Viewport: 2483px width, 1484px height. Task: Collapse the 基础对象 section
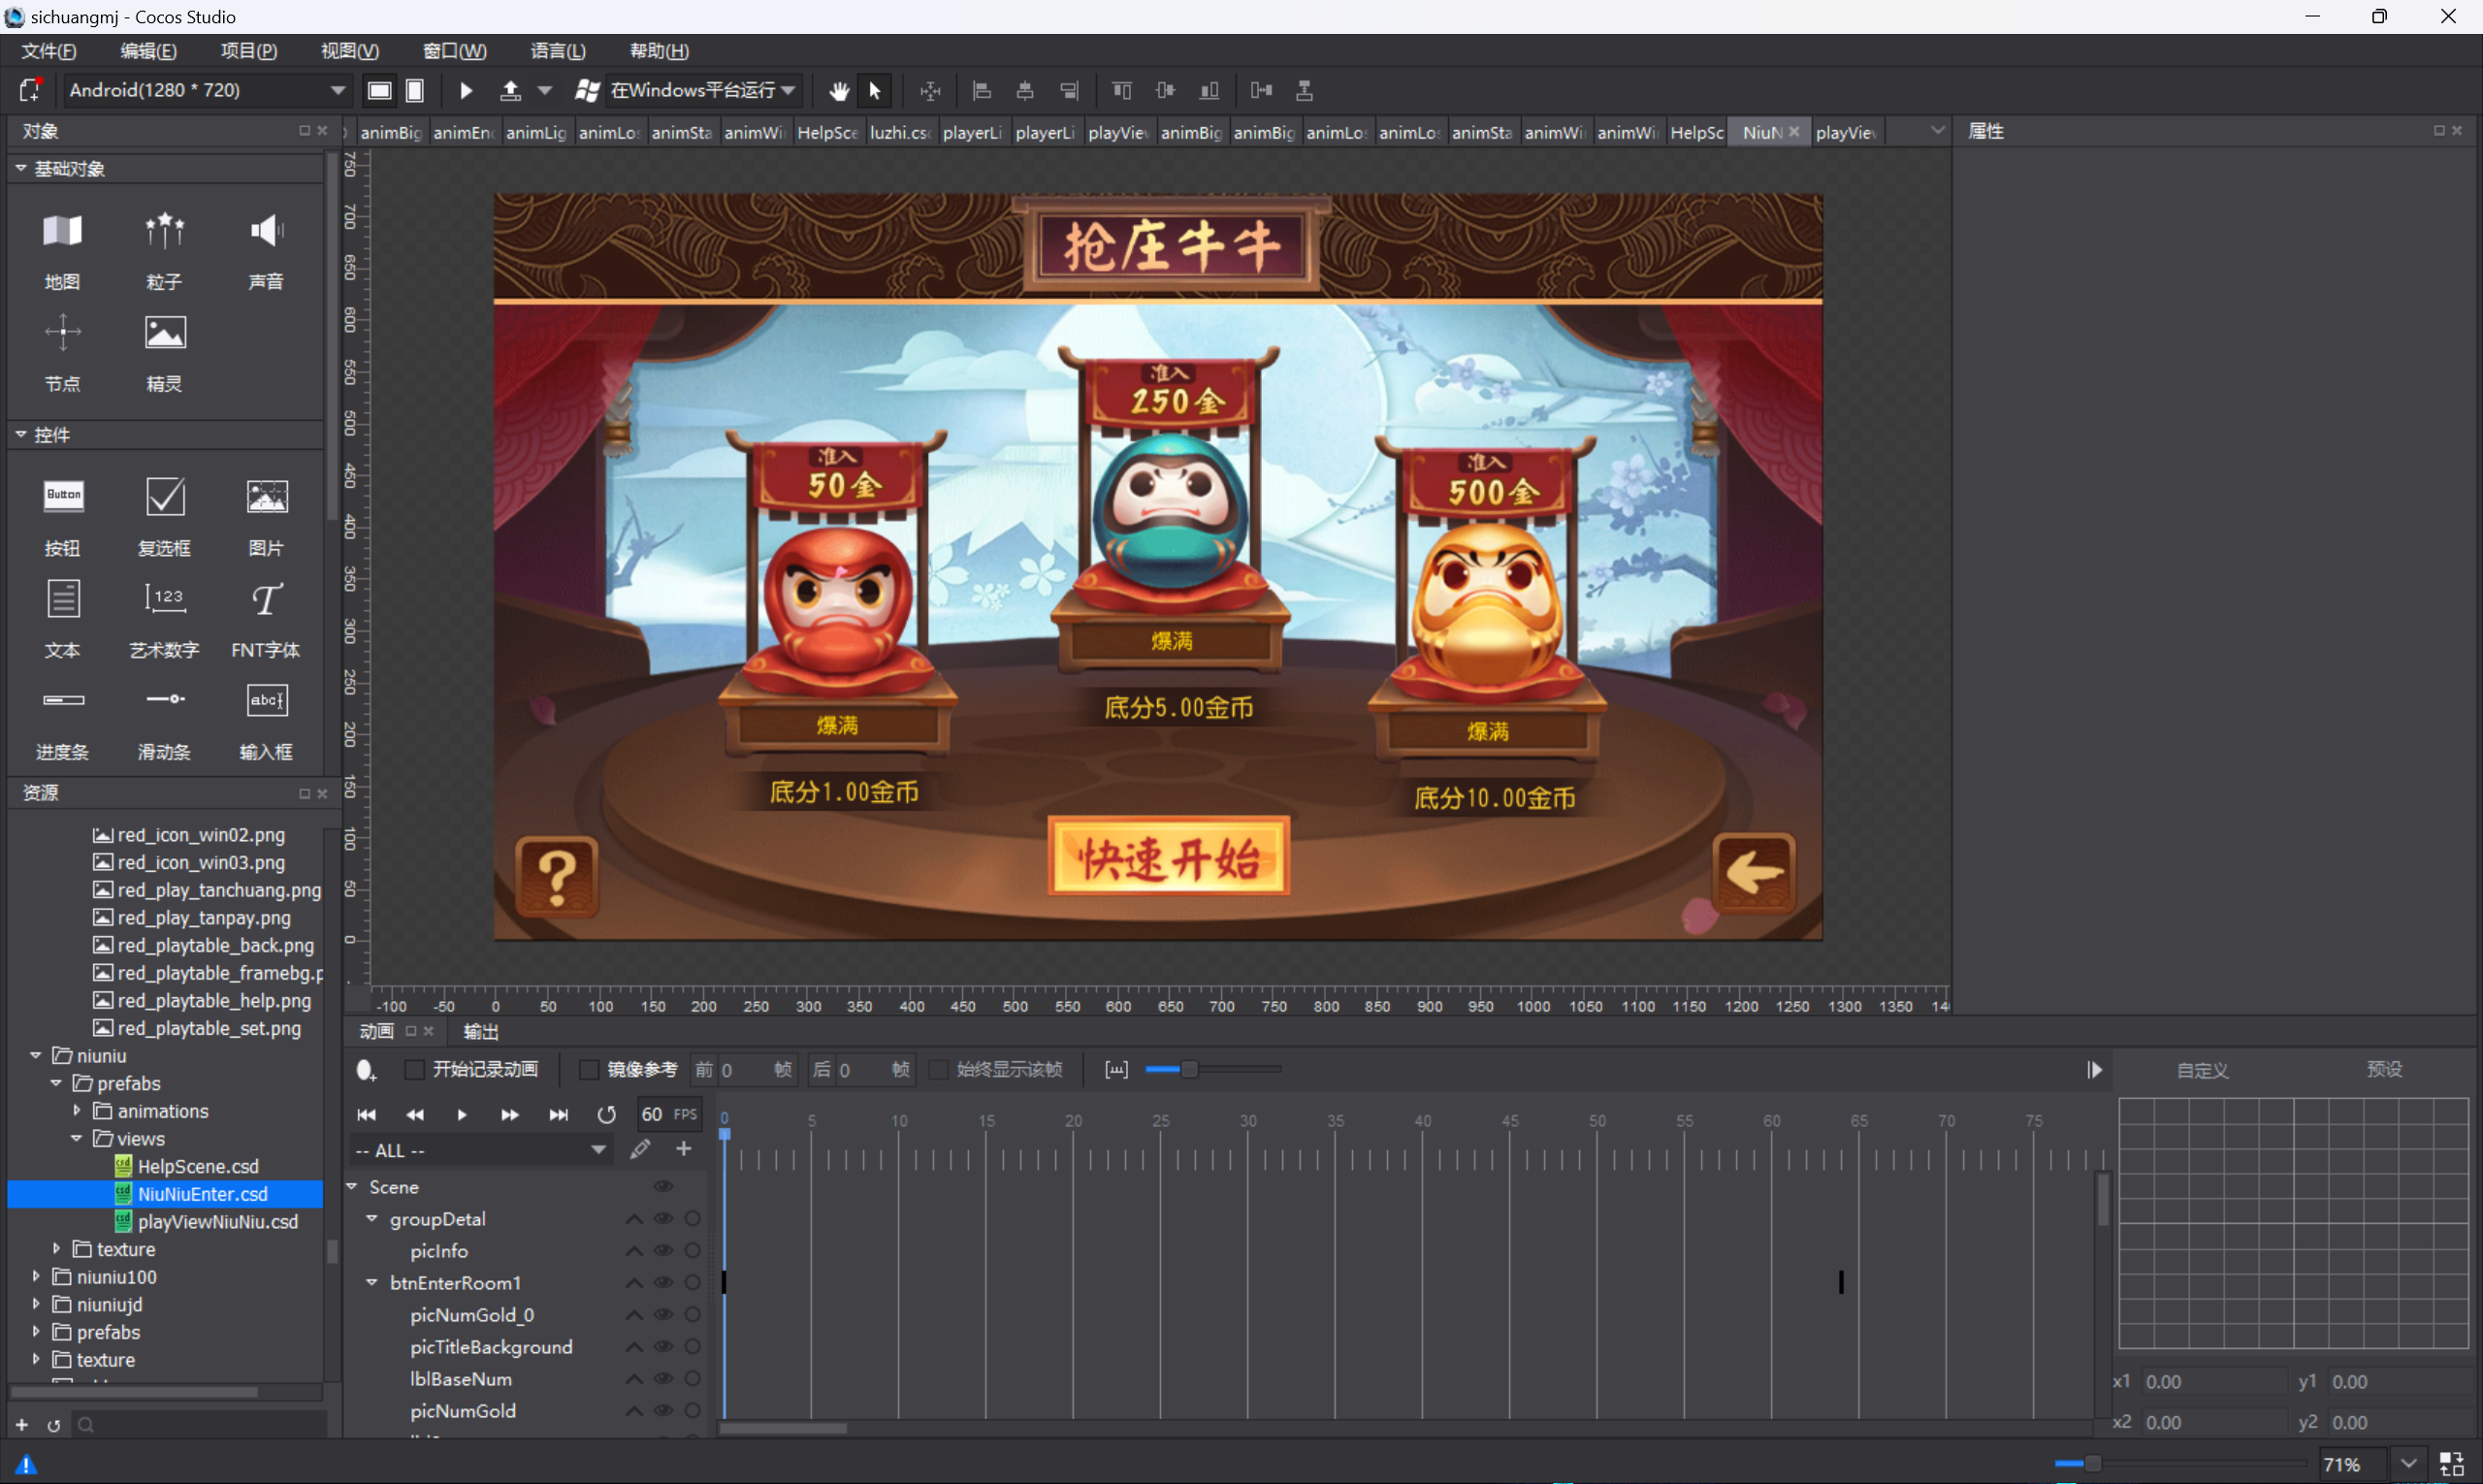(x=21, y=168)
